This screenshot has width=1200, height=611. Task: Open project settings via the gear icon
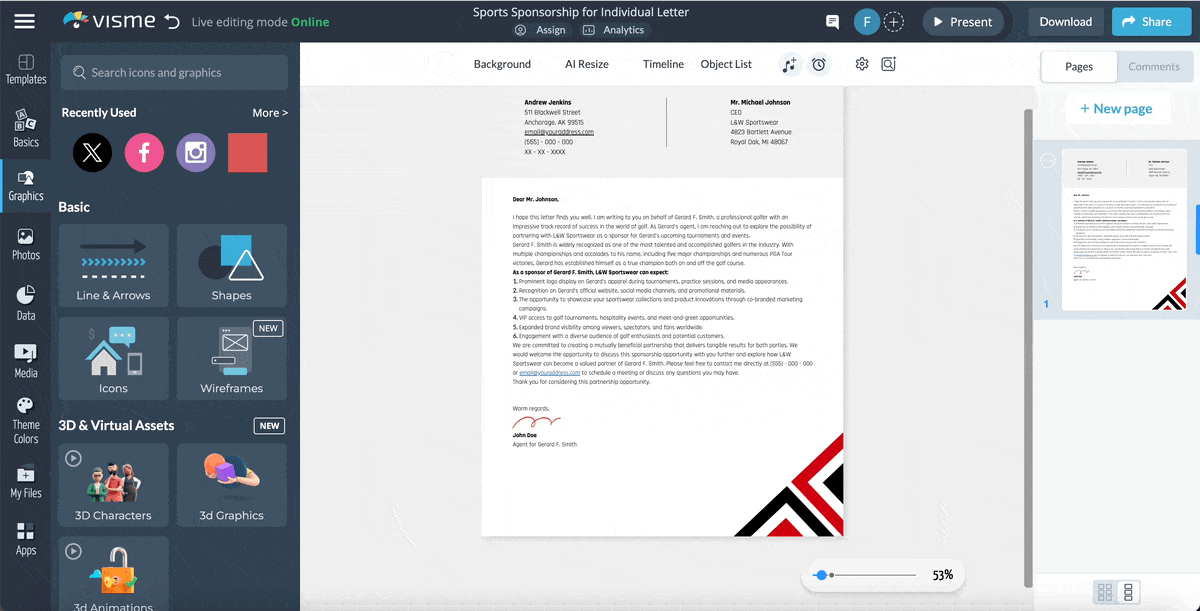coord(861,63)
